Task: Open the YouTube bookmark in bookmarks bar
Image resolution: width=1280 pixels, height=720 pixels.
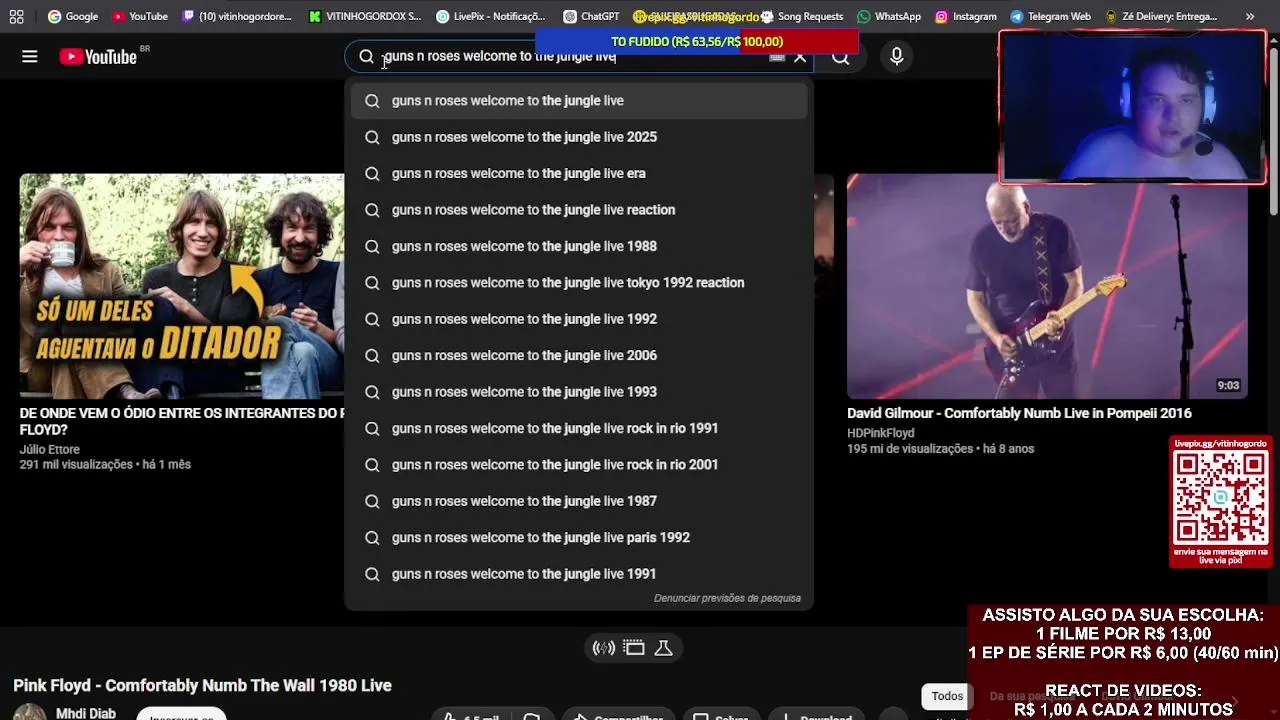Action: (140, 16)
